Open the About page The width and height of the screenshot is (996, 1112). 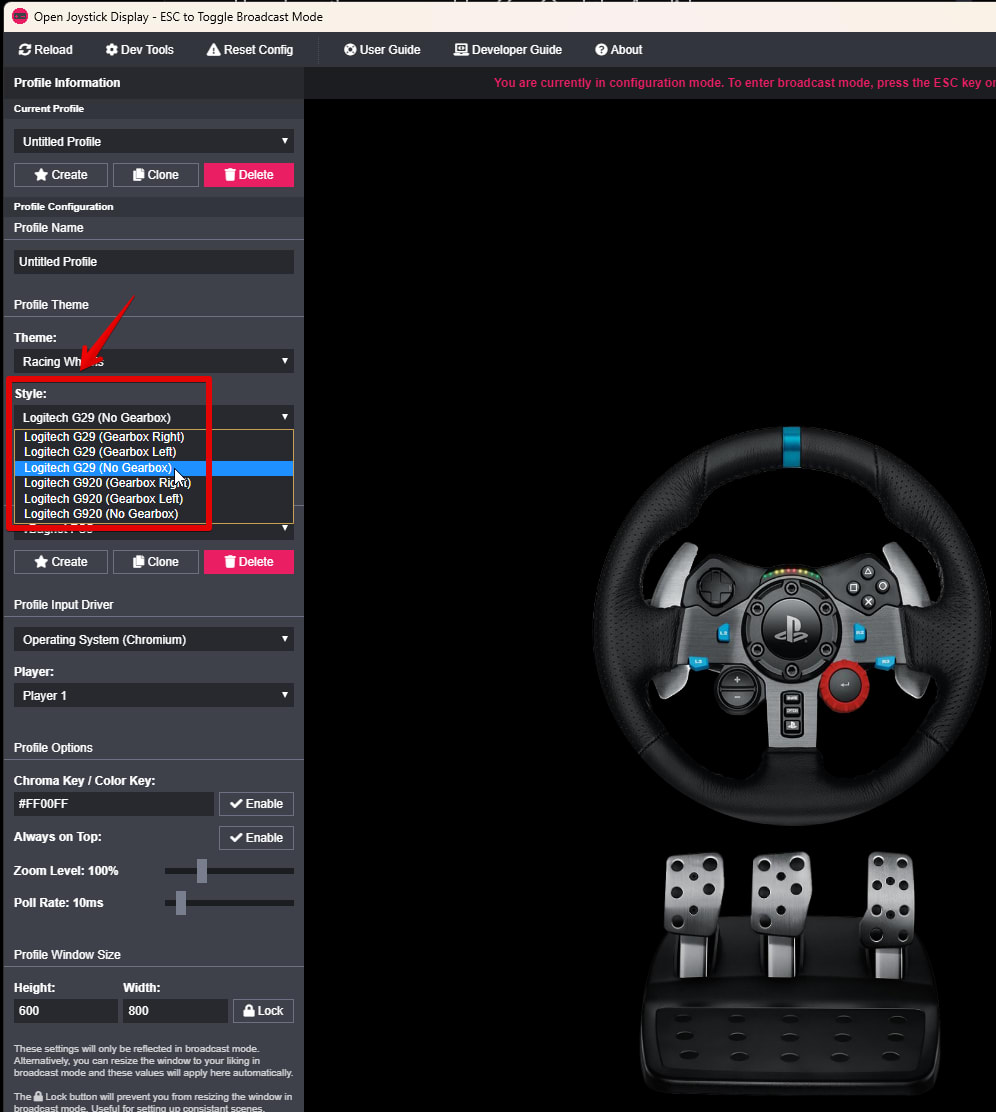click(619, 50)
